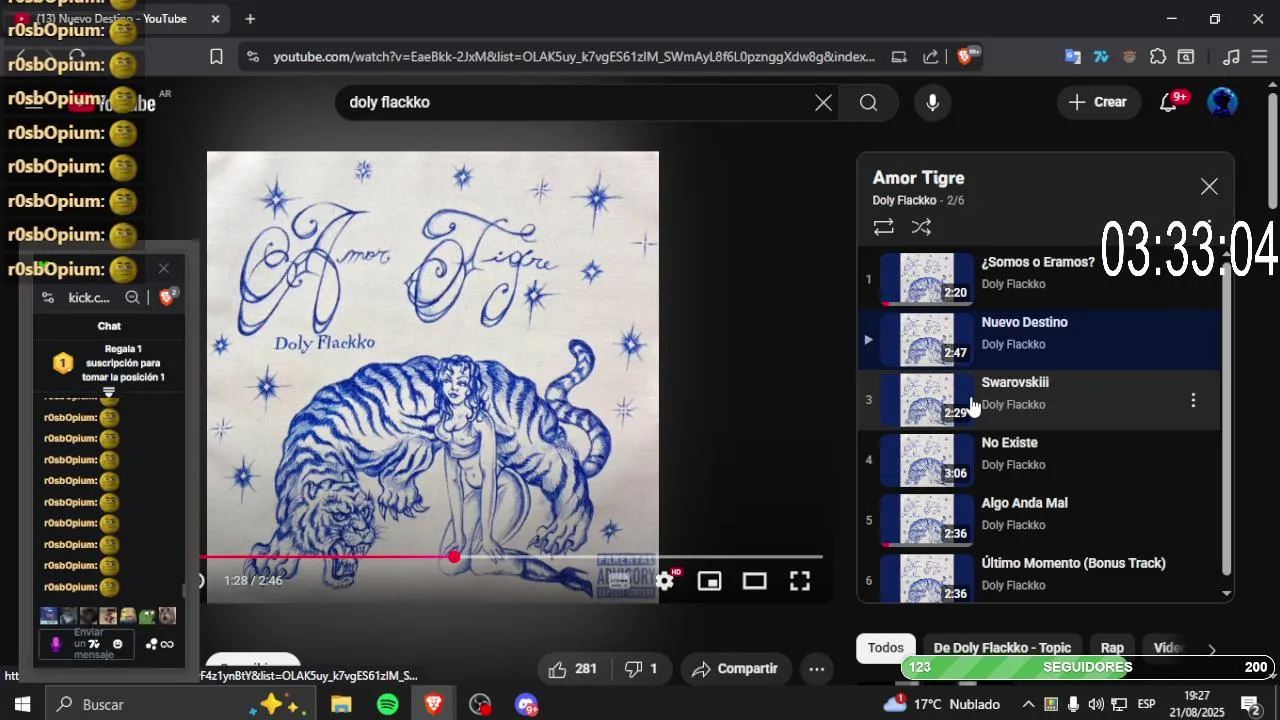Click the taskbar Buscar search box
The height and width of the screenshot is (720, 1280).
click(x=180, y=705)
